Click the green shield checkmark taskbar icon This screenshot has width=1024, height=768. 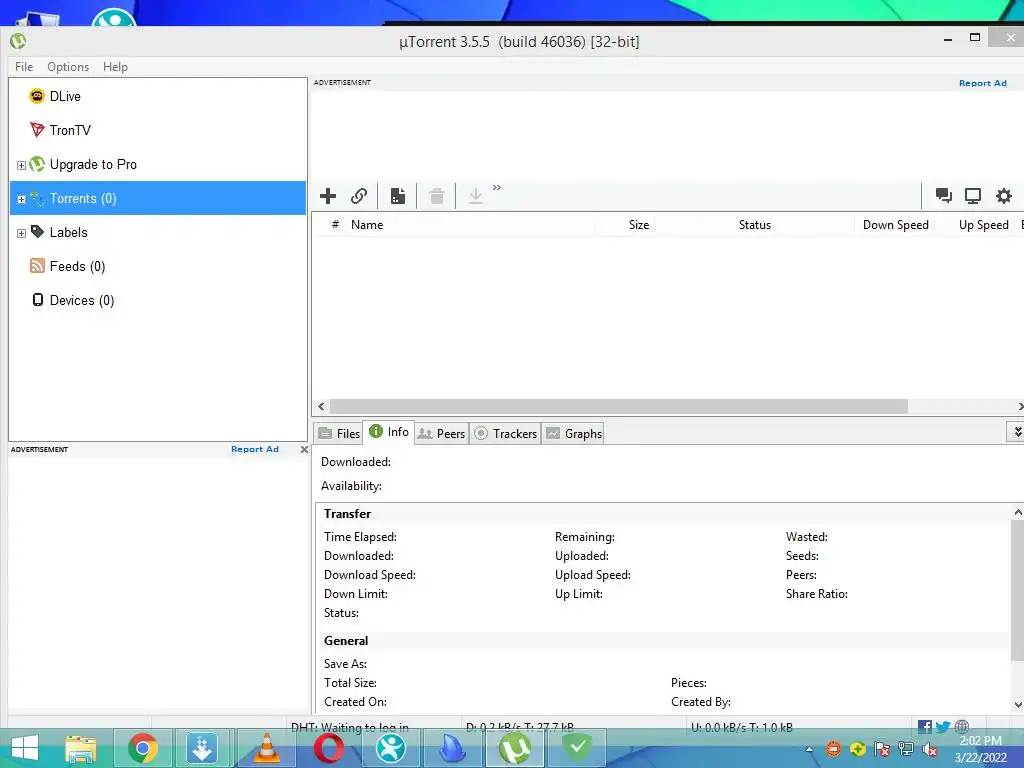point(577,748)
